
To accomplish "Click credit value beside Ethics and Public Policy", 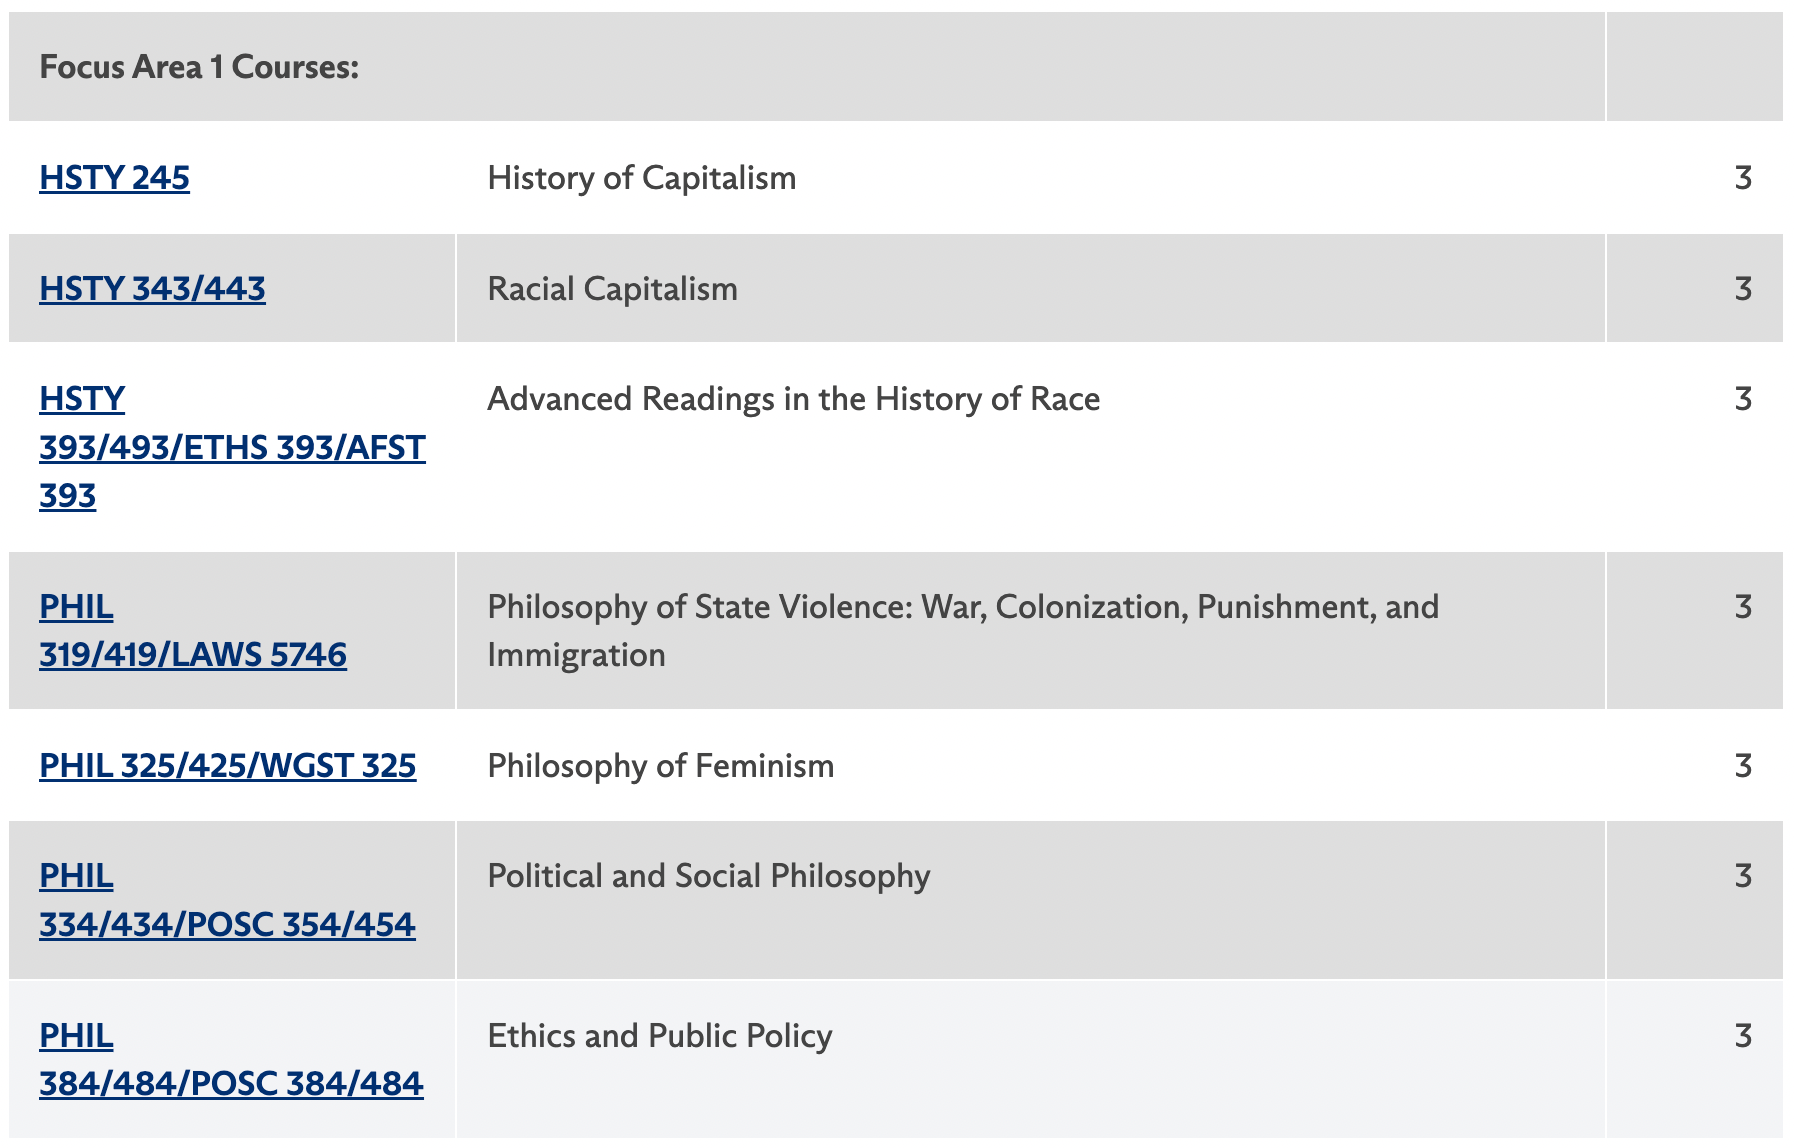I will pyautogui.click(x=1743, y=1036).
